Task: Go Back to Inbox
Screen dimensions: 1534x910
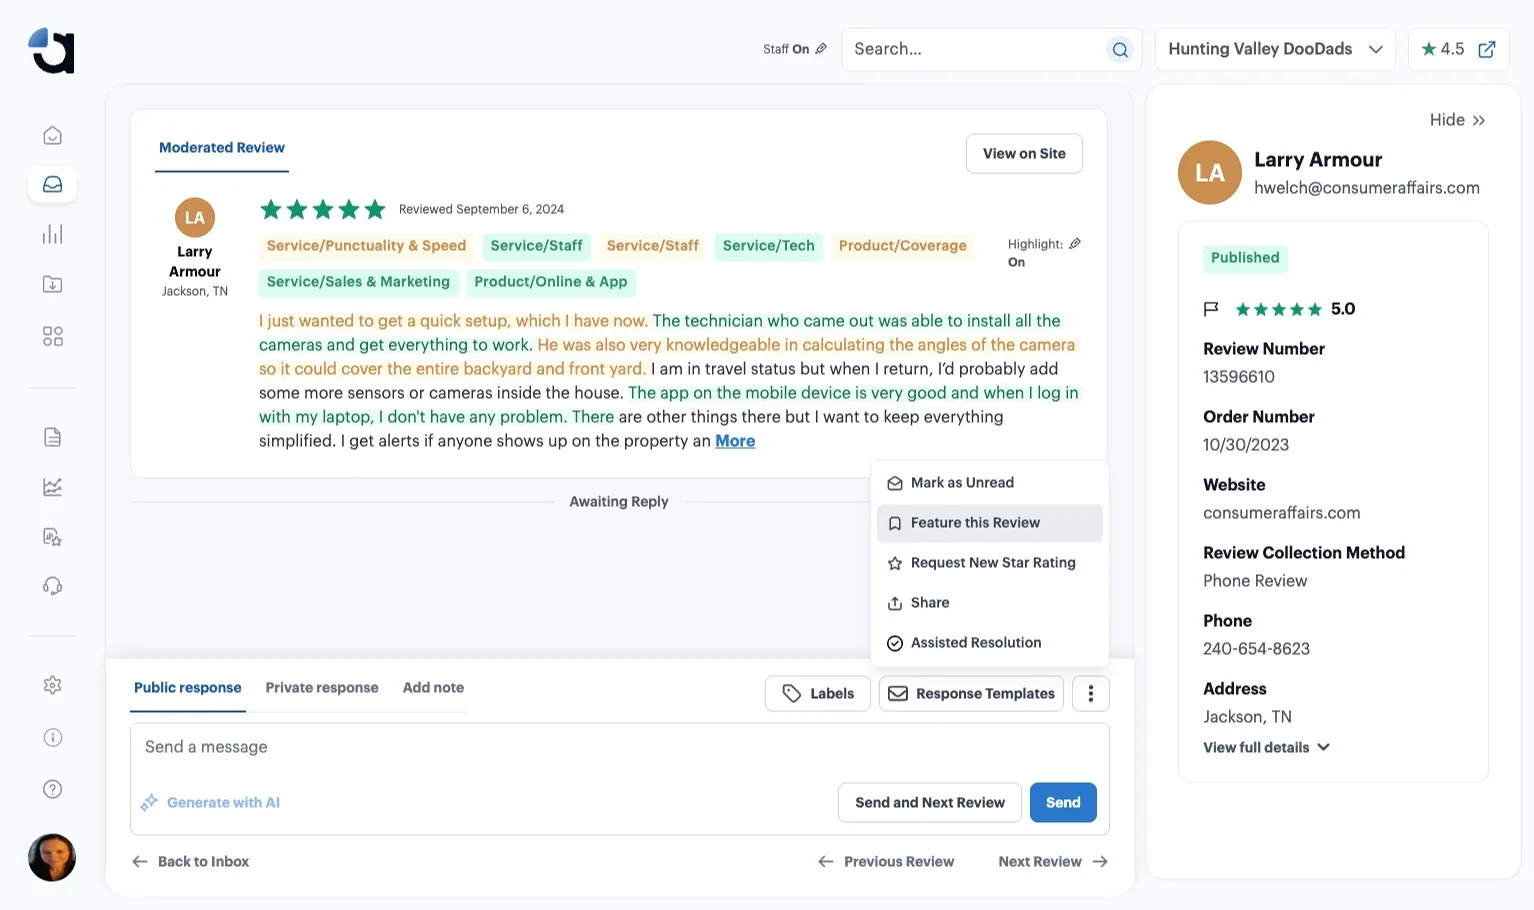Action: click(191, 862)
